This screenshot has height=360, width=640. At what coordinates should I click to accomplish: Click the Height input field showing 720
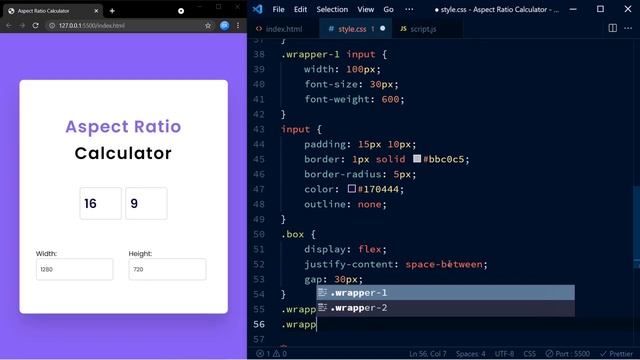point(167,269)
